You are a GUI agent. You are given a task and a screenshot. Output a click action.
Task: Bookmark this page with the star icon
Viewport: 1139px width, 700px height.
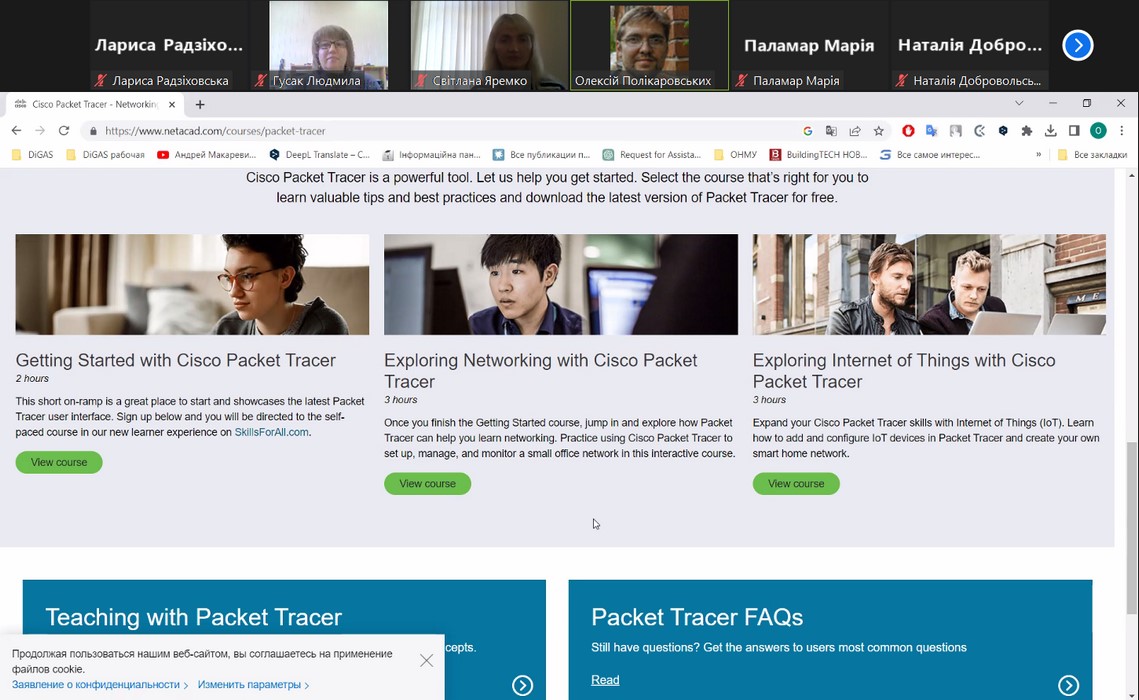point(879,131)
